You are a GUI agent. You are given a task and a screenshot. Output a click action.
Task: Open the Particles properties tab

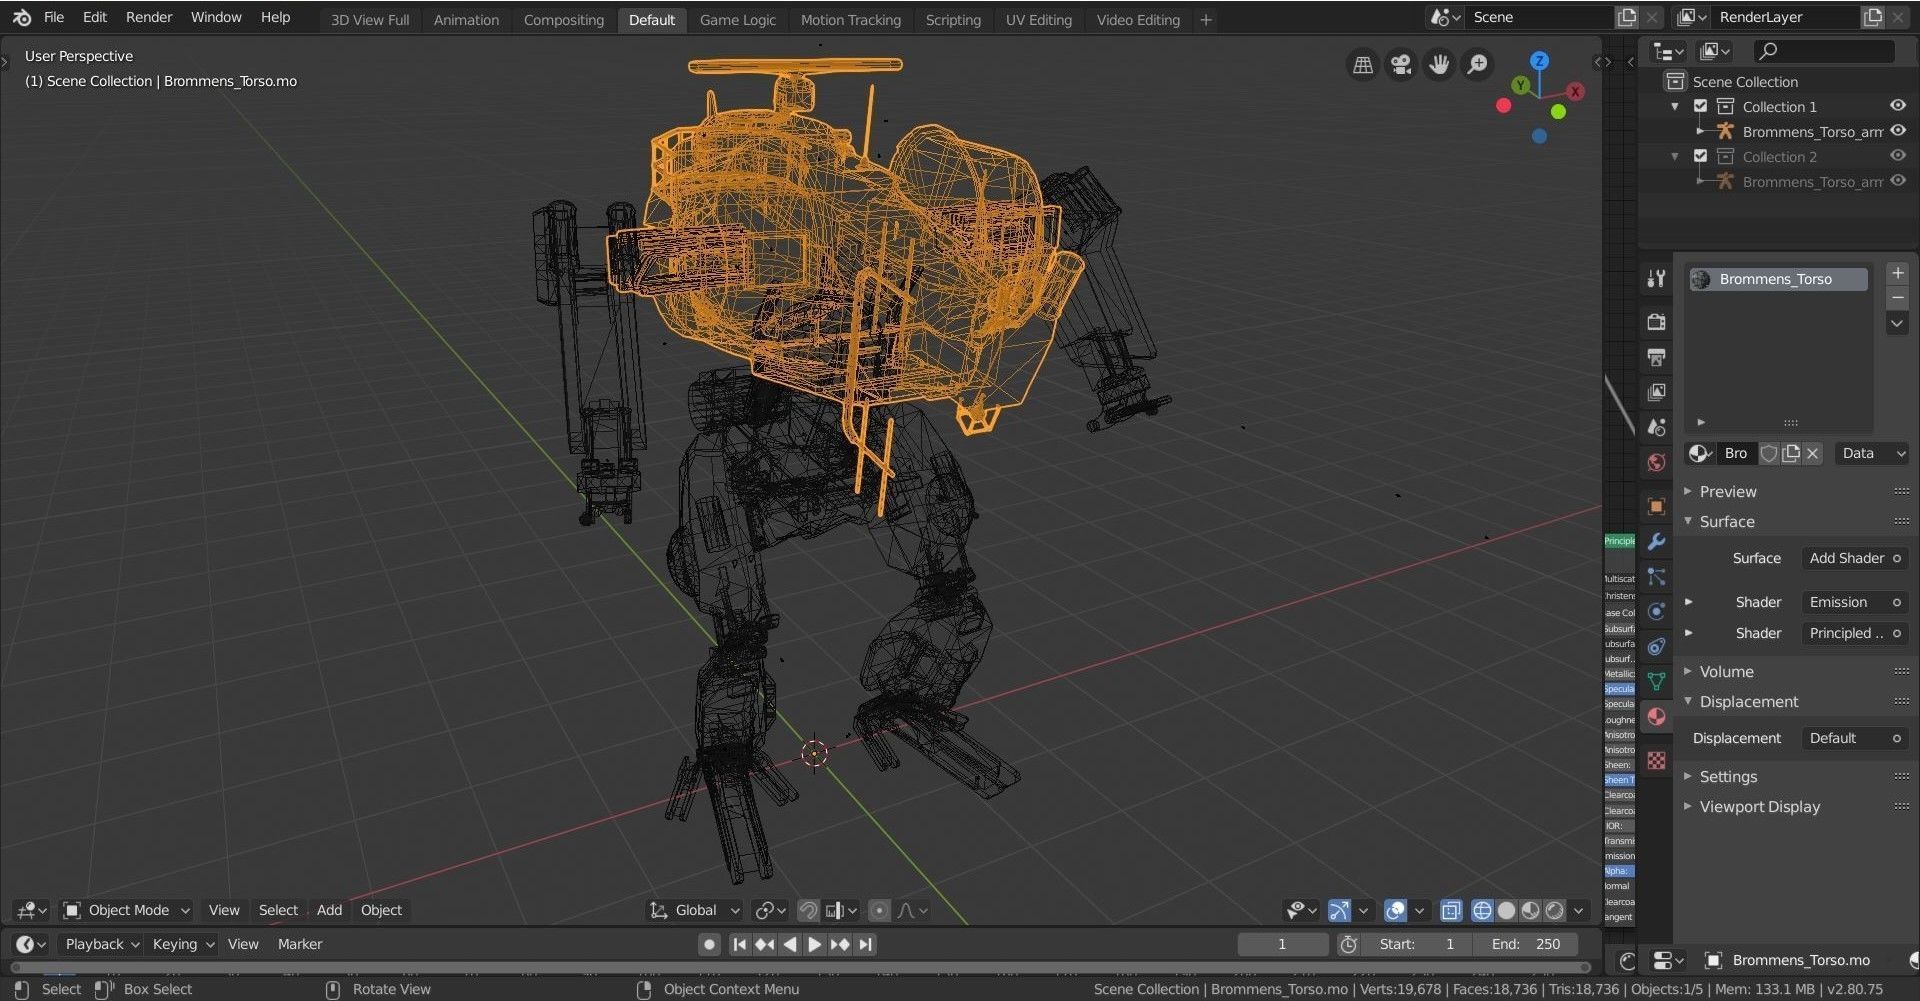tap(1656, 576)
